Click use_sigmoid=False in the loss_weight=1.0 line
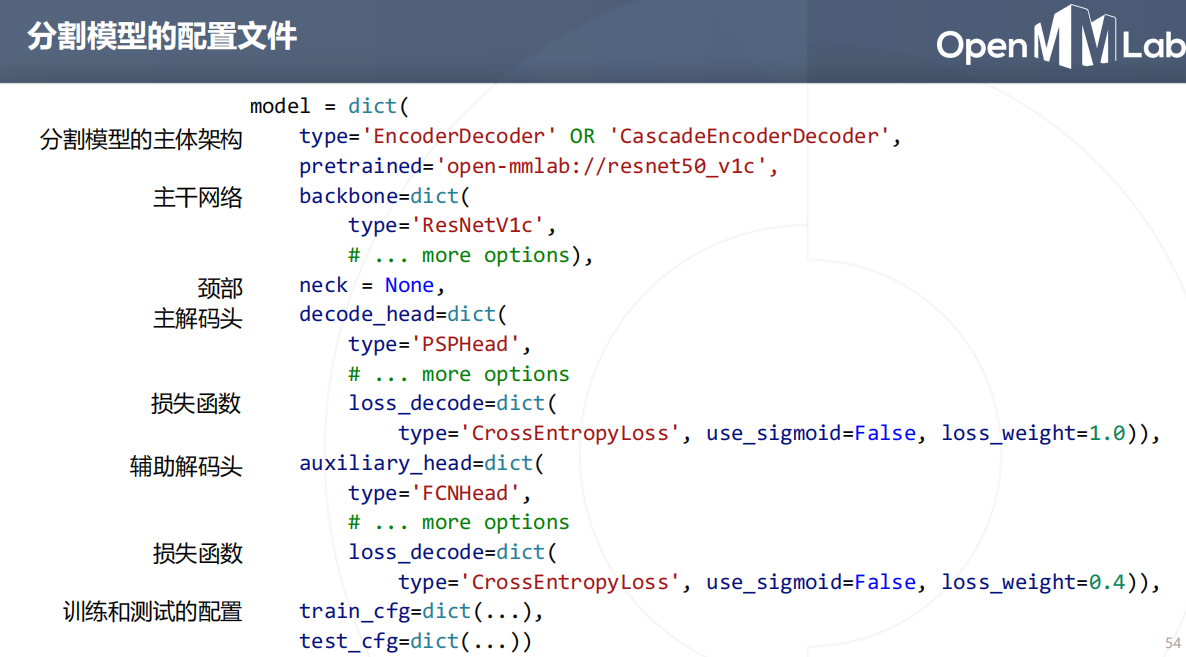This screenshot has height=657, width=1186. (811, 433)
